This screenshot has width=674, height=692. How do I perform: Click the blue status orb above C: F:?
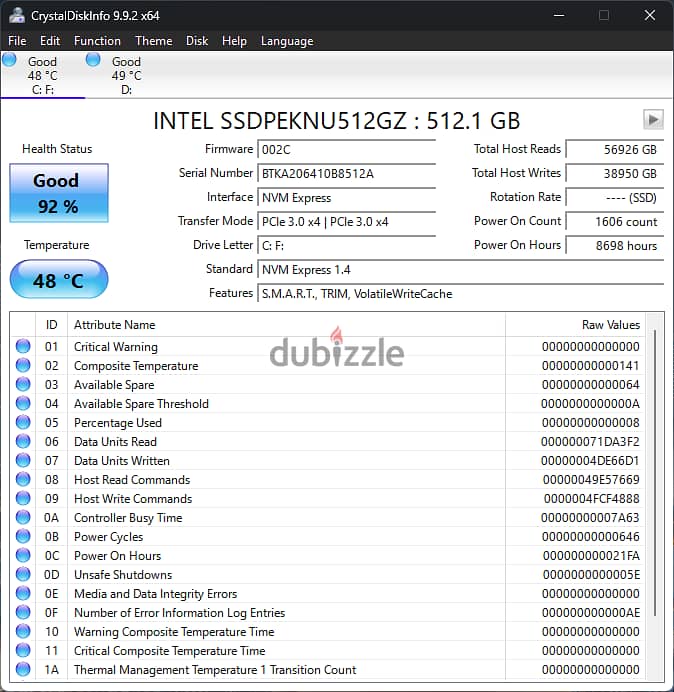click(9, 60)
